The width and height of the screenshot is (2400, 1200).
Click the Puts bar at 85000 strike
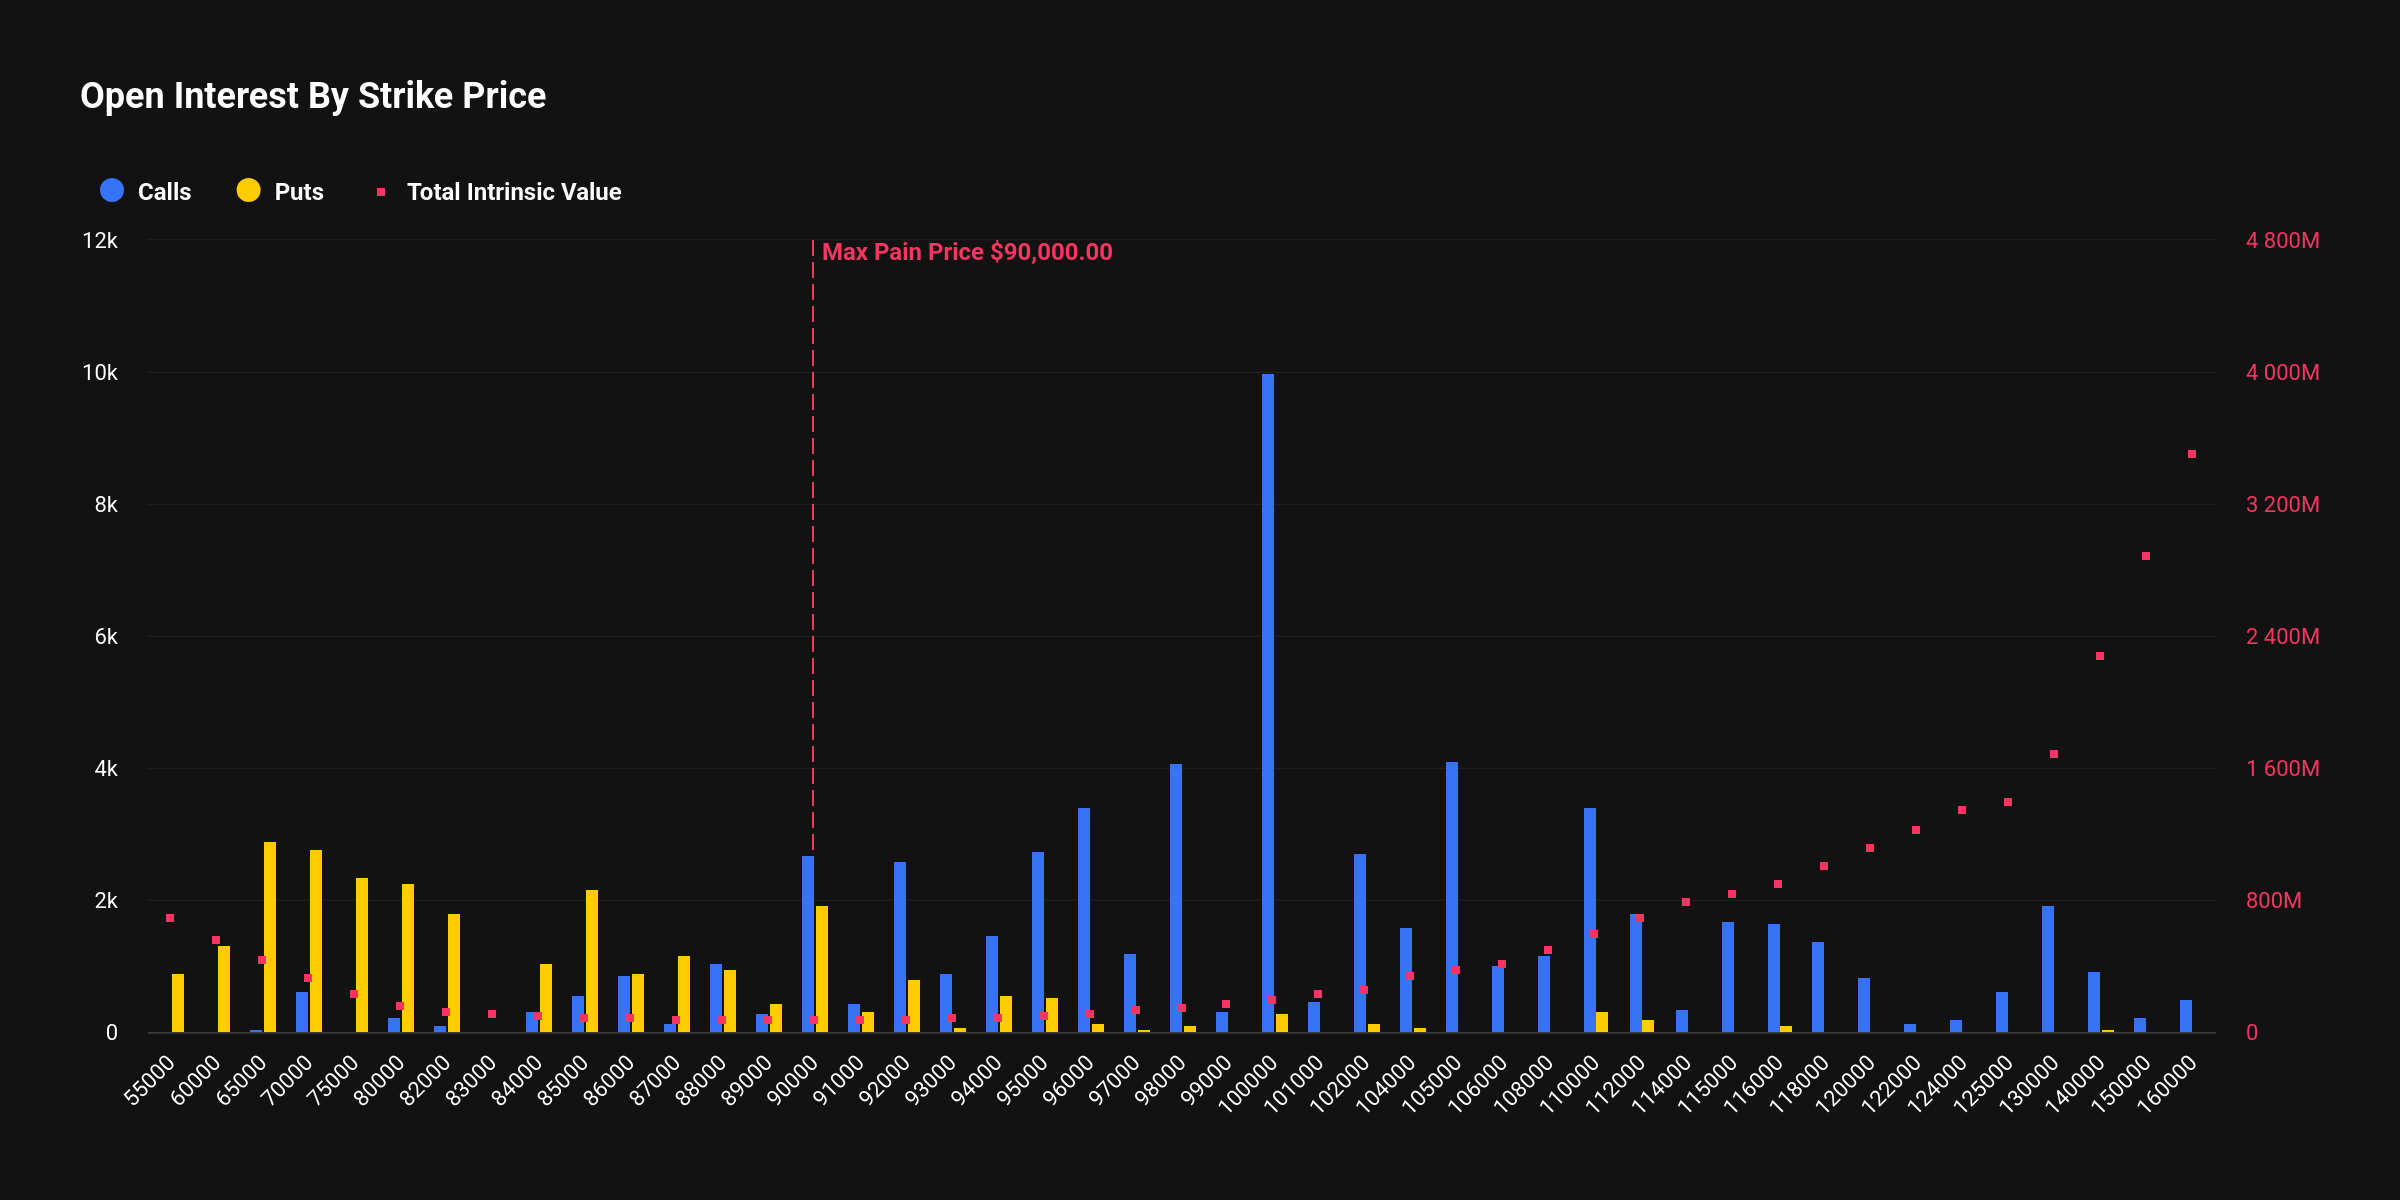592,960
